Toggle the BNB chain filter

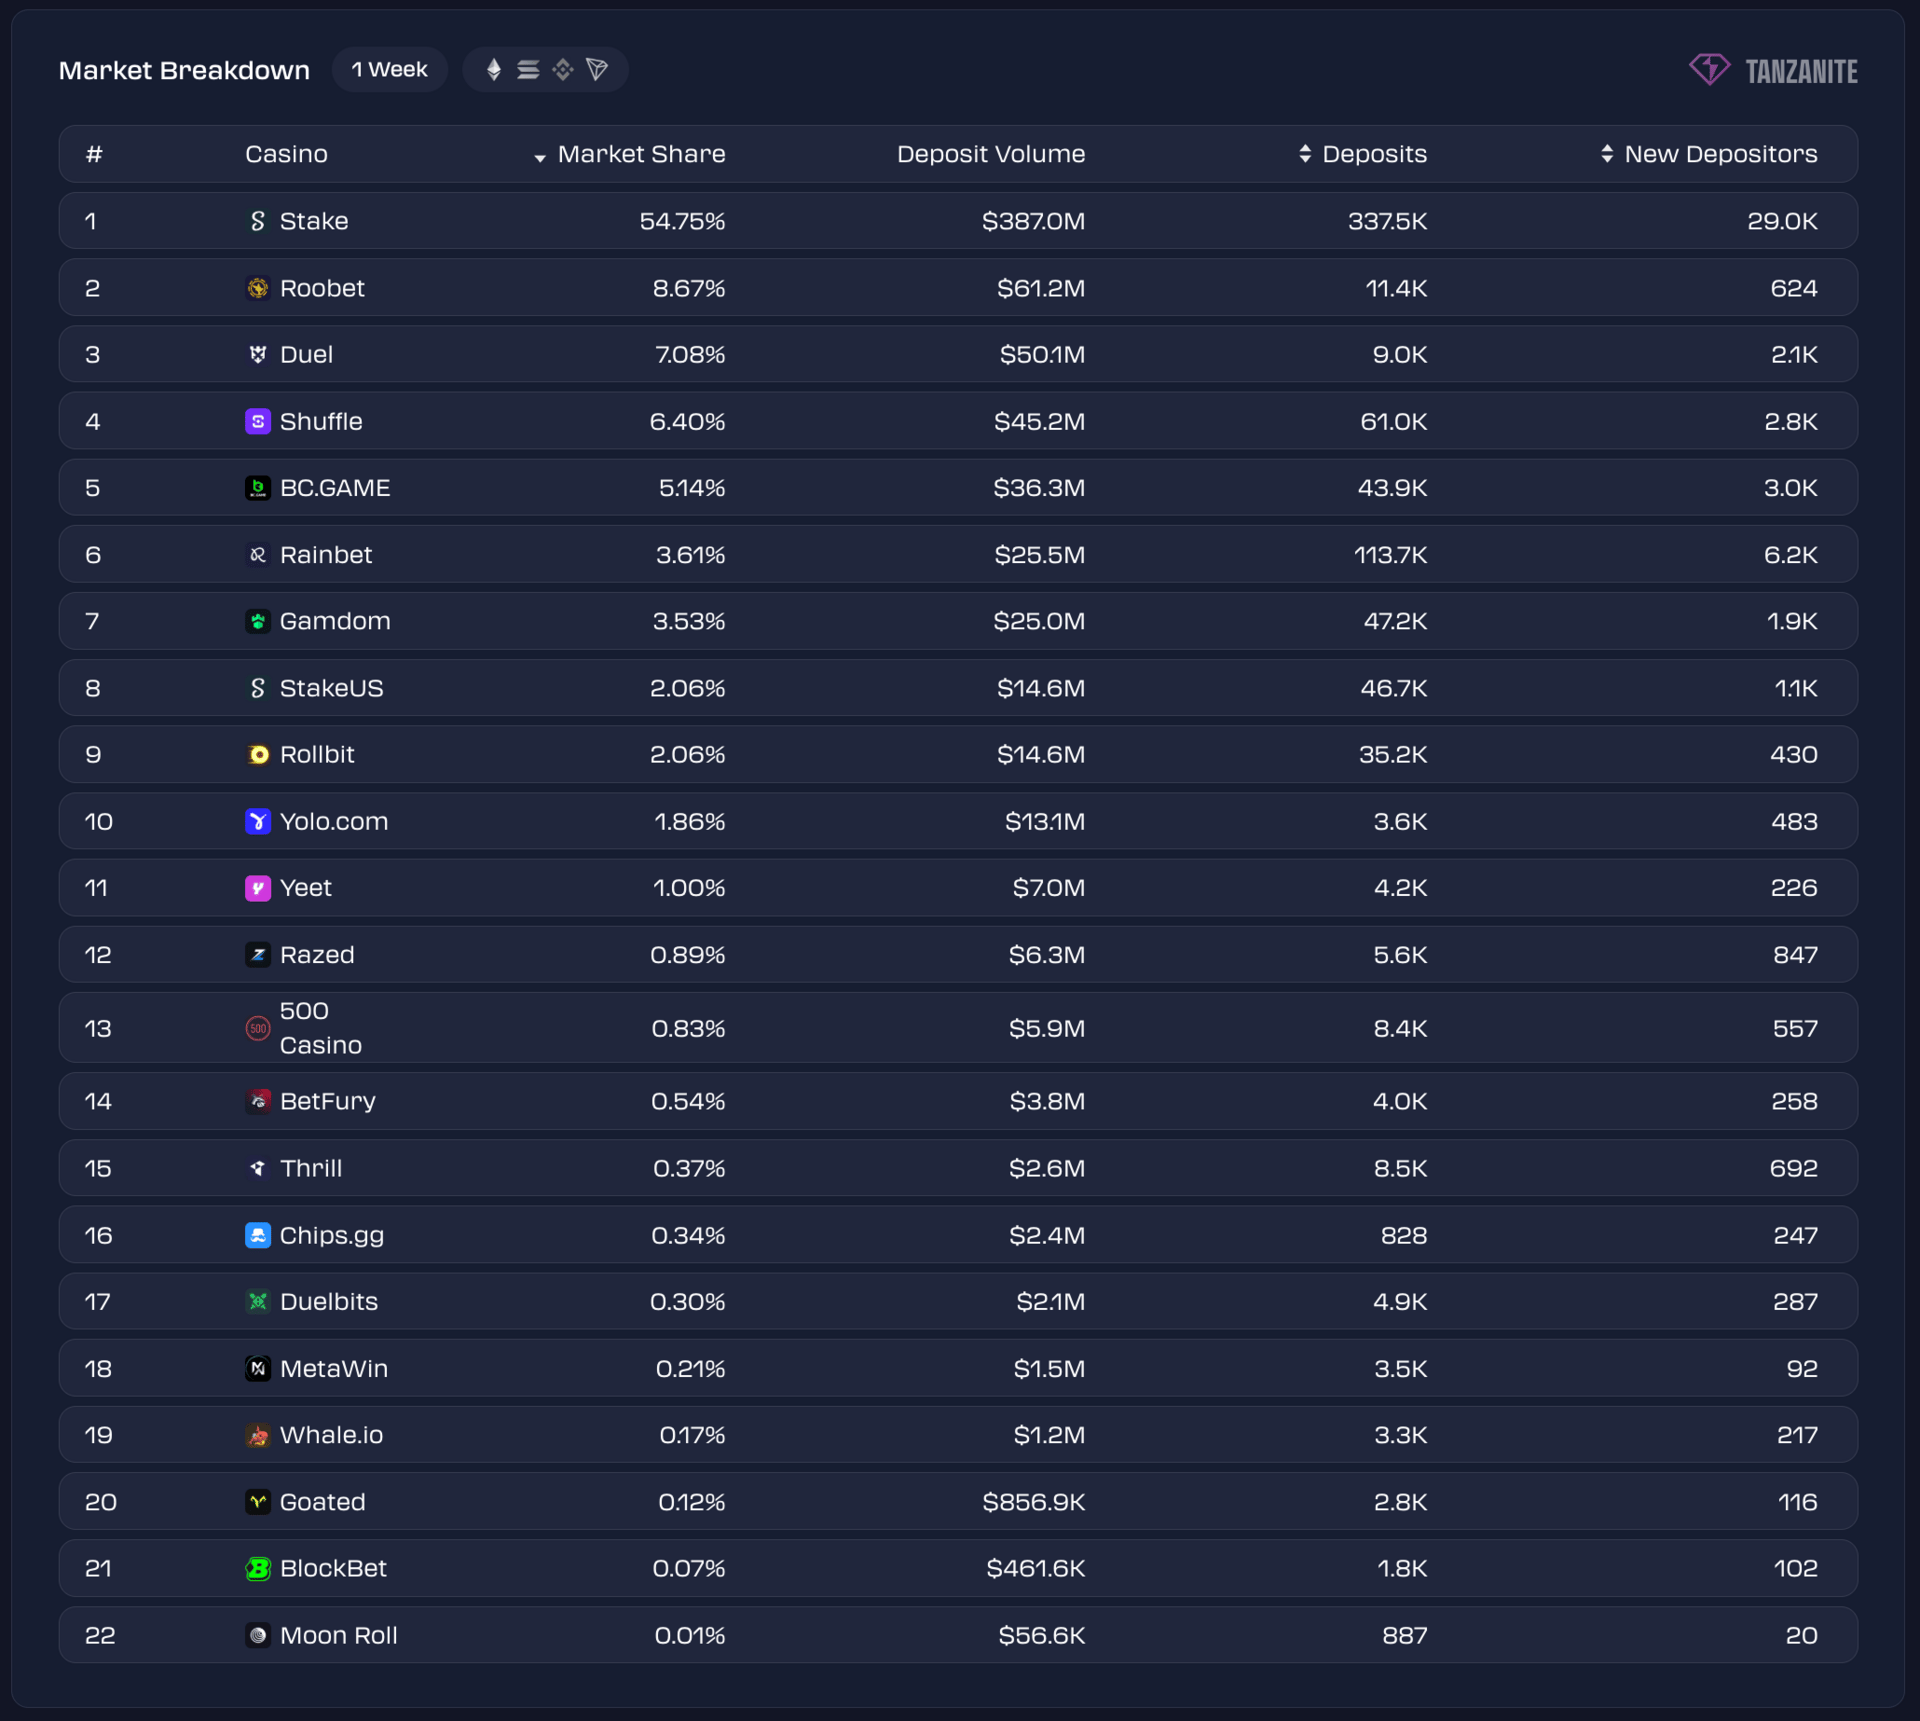(x=563, y=69)
